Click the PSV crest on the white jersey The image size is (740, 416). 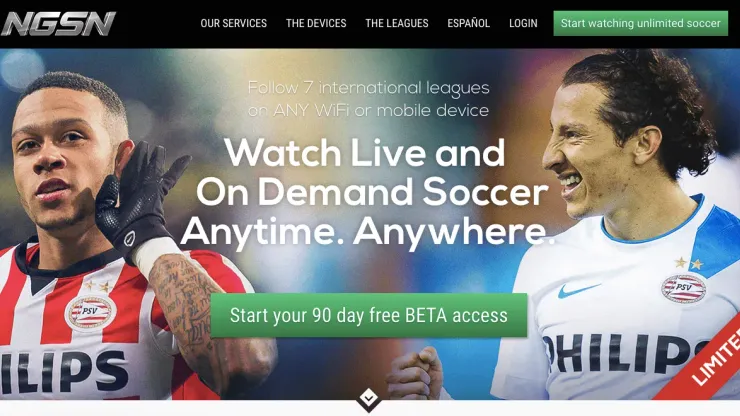683,288
